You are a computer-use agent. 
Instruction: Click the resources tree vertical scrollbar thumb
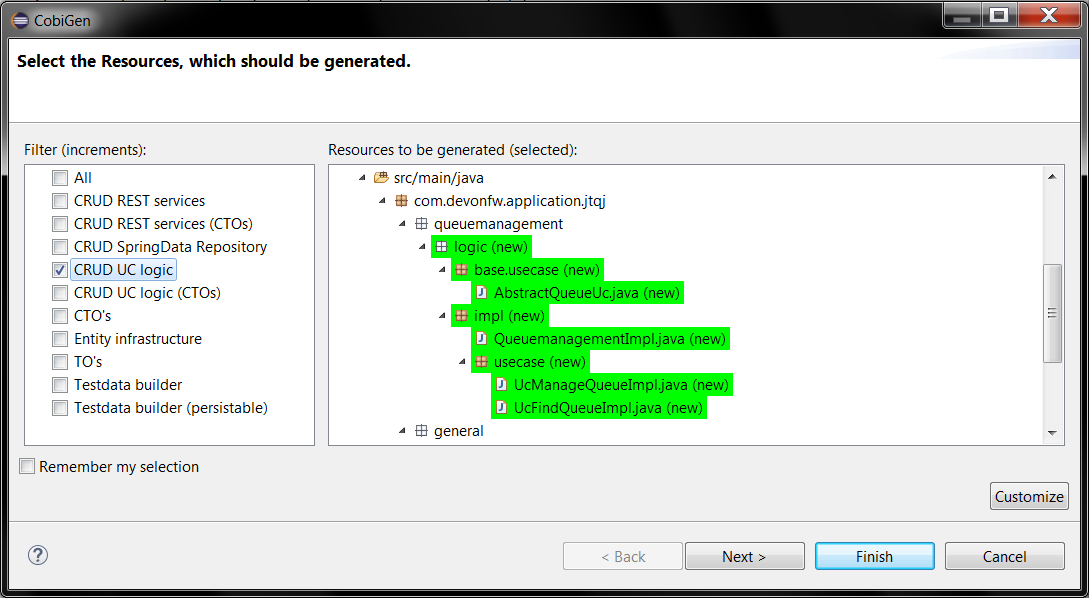pos(1052,313)
